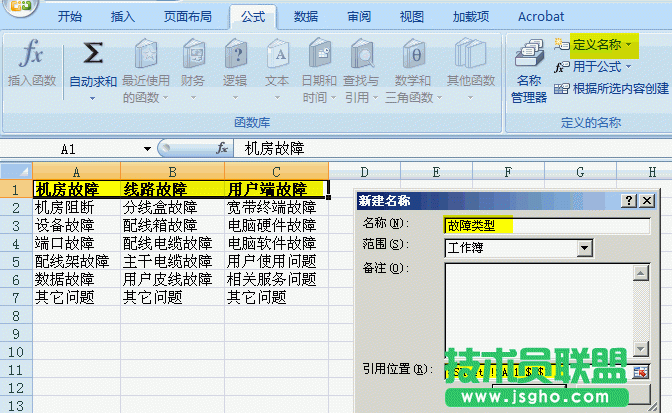Click Use in Formula (用于公式)
The width and height of the screenshot is (672, 413).
[x=597, y=67]
